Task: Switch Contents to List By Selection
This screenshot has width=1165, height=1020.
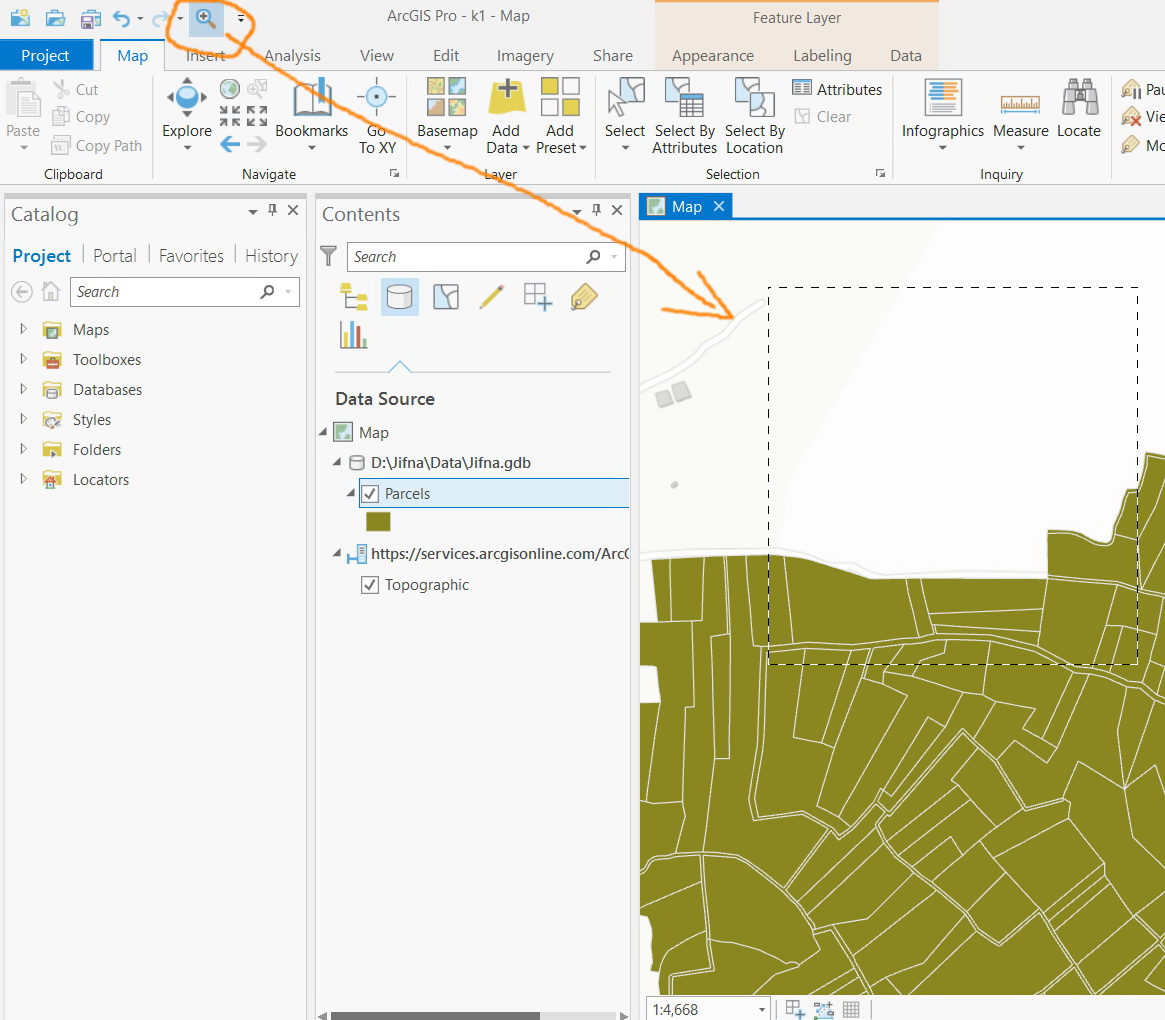Action: pos(446,297)
